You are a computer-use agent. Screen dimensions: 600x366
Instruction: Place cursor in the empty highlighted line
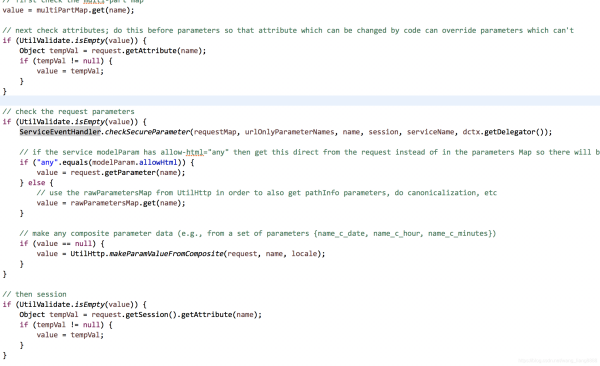pos(300,101)
